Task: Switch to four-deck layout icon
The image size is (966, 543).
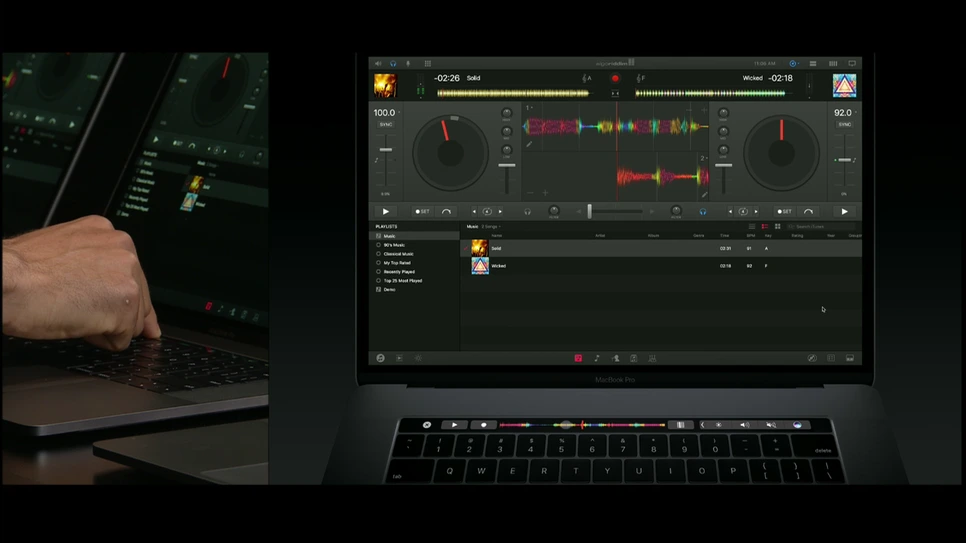Action: [833, 63]
